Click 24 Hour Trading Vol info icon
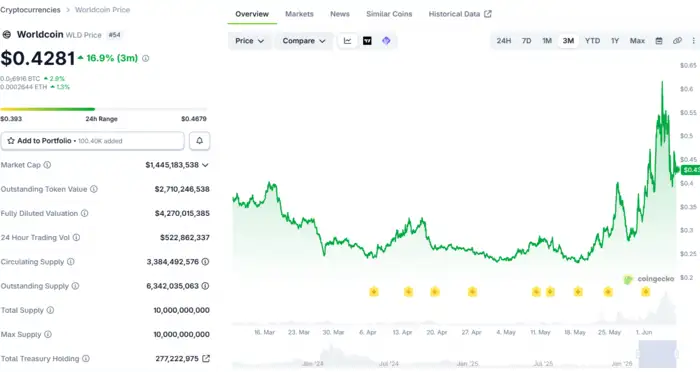This screenshot has width=700, height=372. click(x=76, y=238)
